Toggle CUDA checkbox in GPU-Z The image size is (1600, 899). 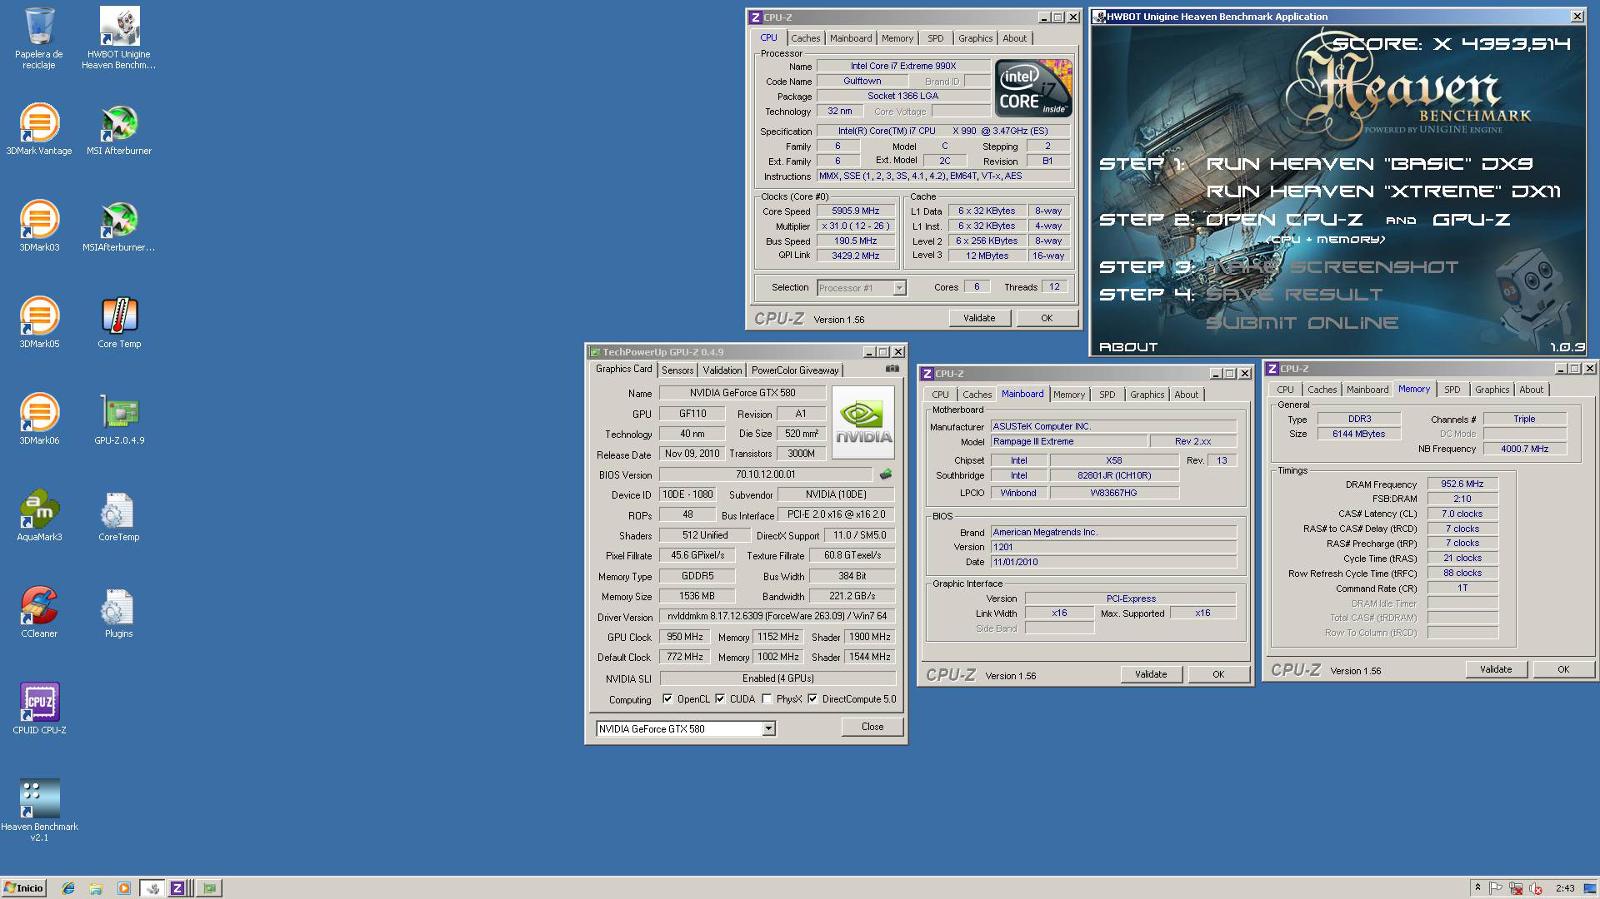pos(720,699)
